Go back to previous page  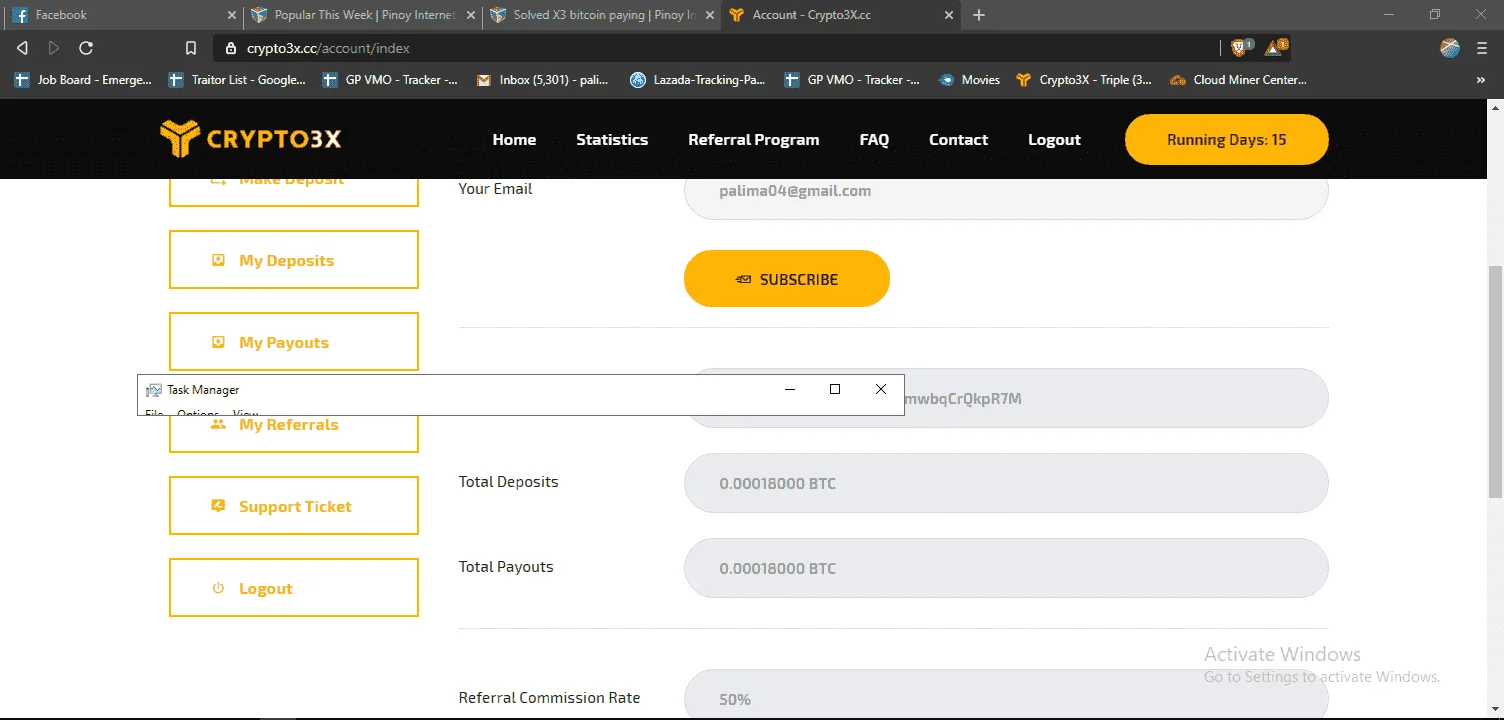[x=22, y=48]
